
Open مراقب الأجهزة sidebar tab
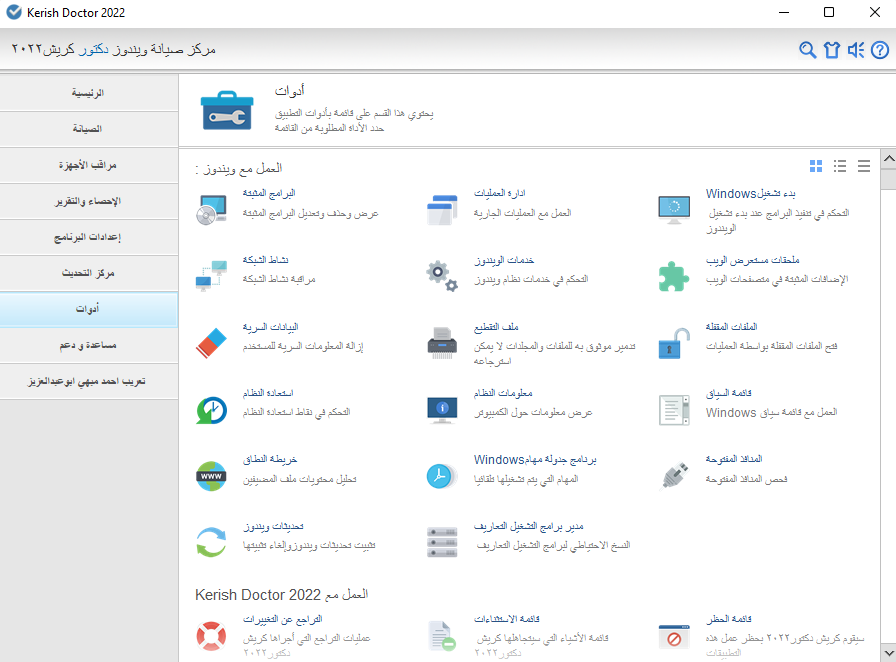[x=89, y=165]
